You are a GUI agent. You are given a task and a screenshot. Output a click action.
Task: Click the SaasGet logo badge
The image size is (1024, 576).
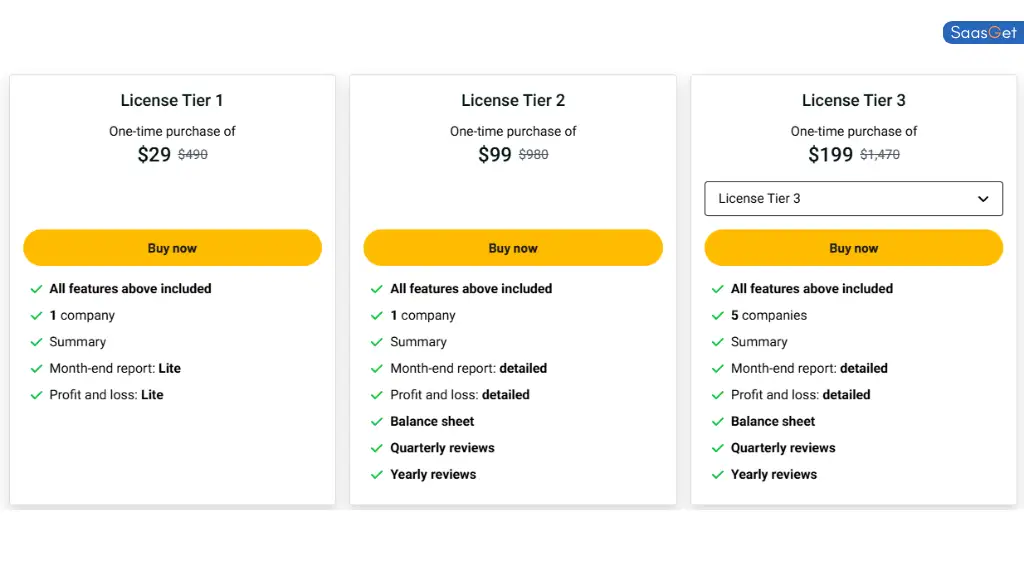pos(983,33)
